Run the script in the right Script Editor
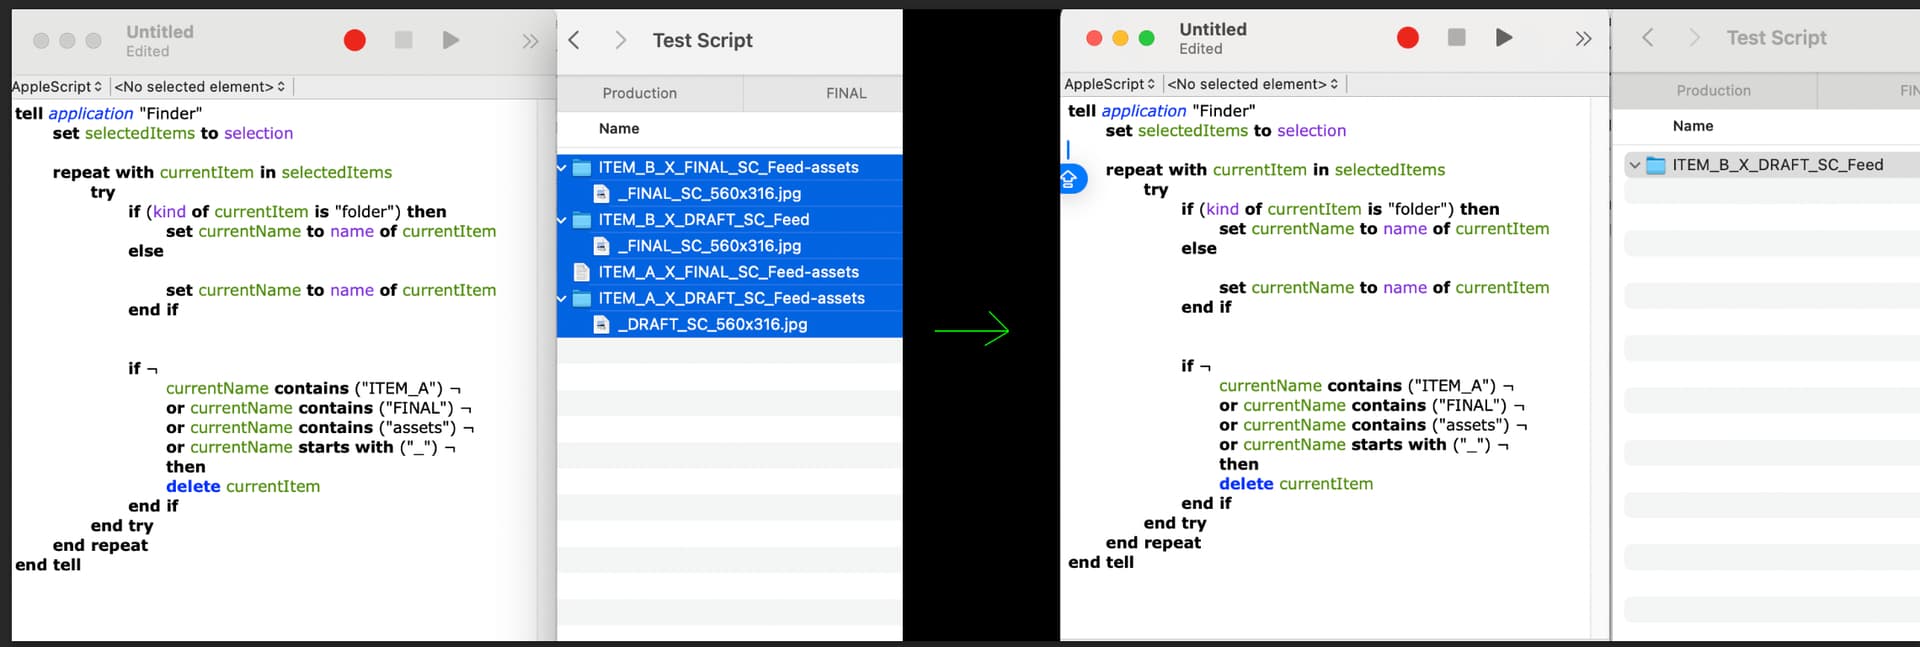The image size is (1920, 647). pyautogui.click(x=1504, y=37)
